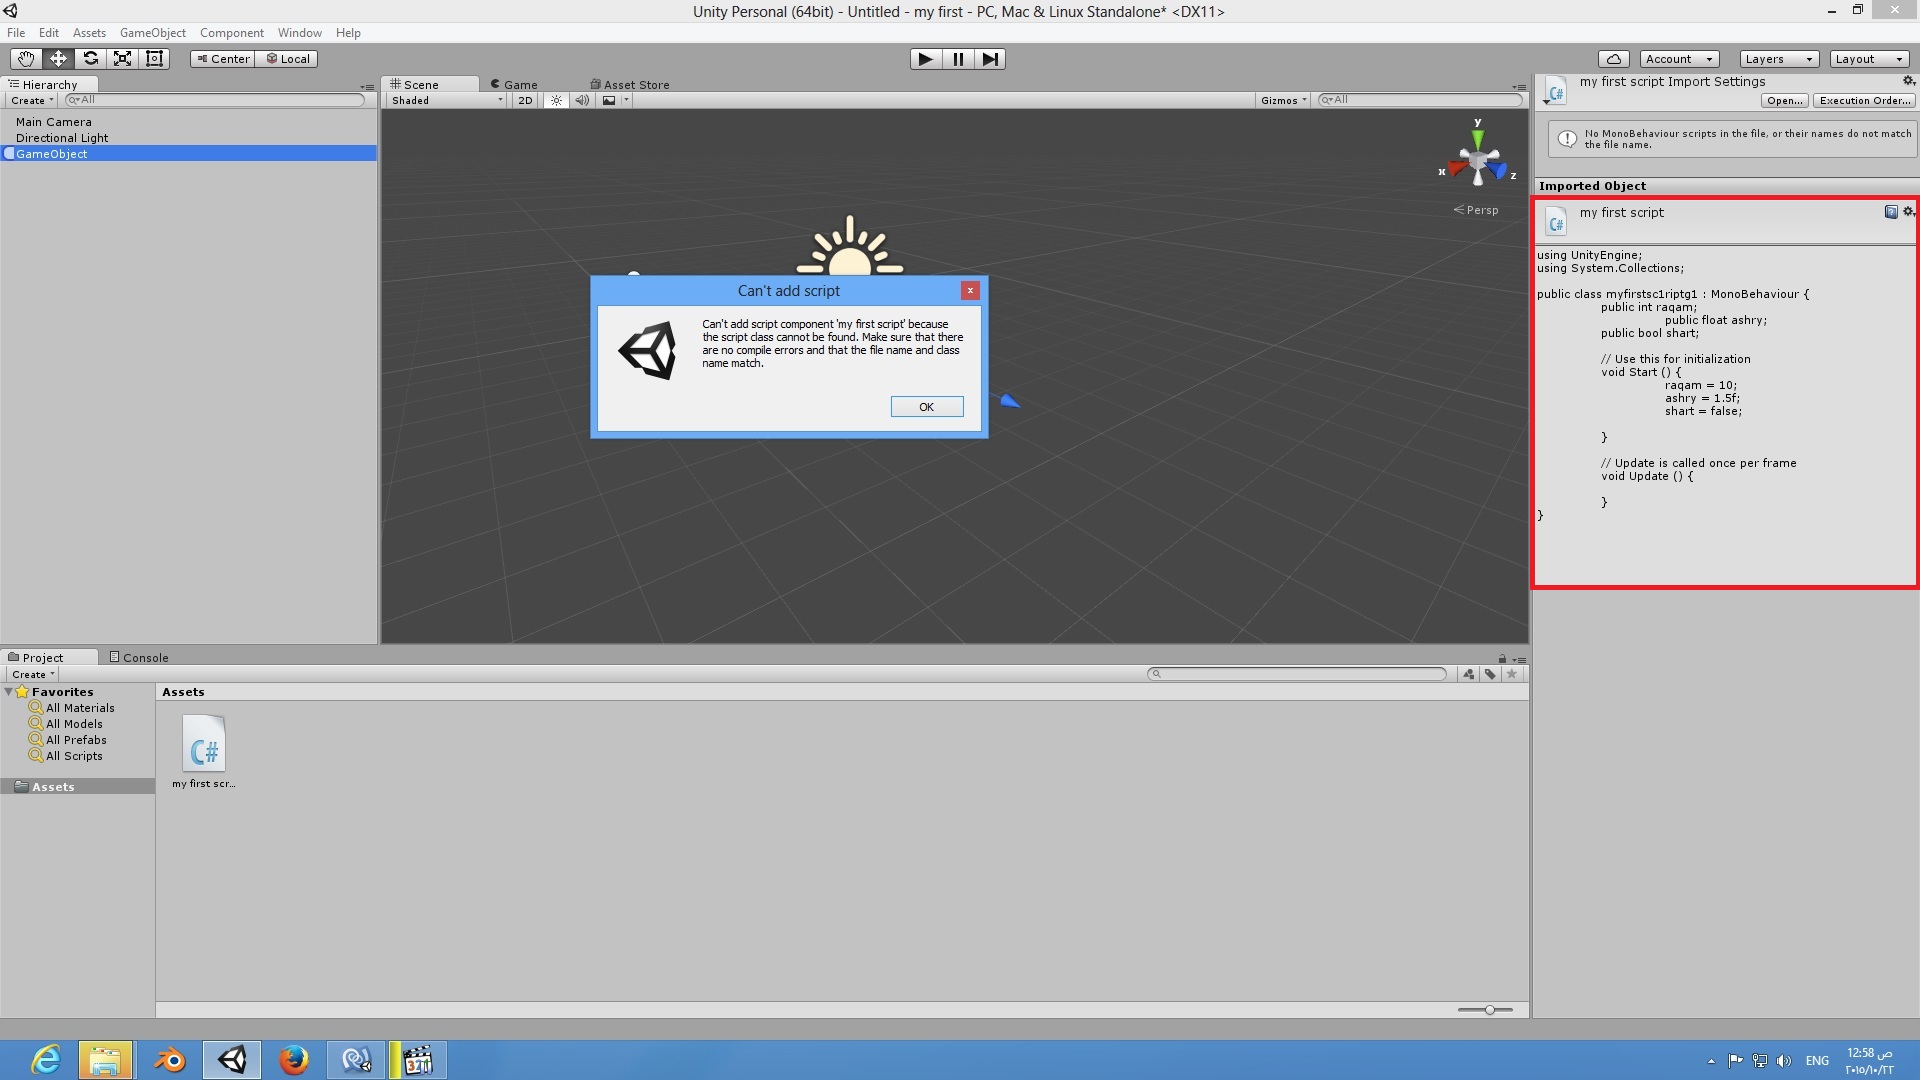Open the Account dropdown
The height and width of the screenshot is (1080, 1920).
click(x=1679, y=59)
